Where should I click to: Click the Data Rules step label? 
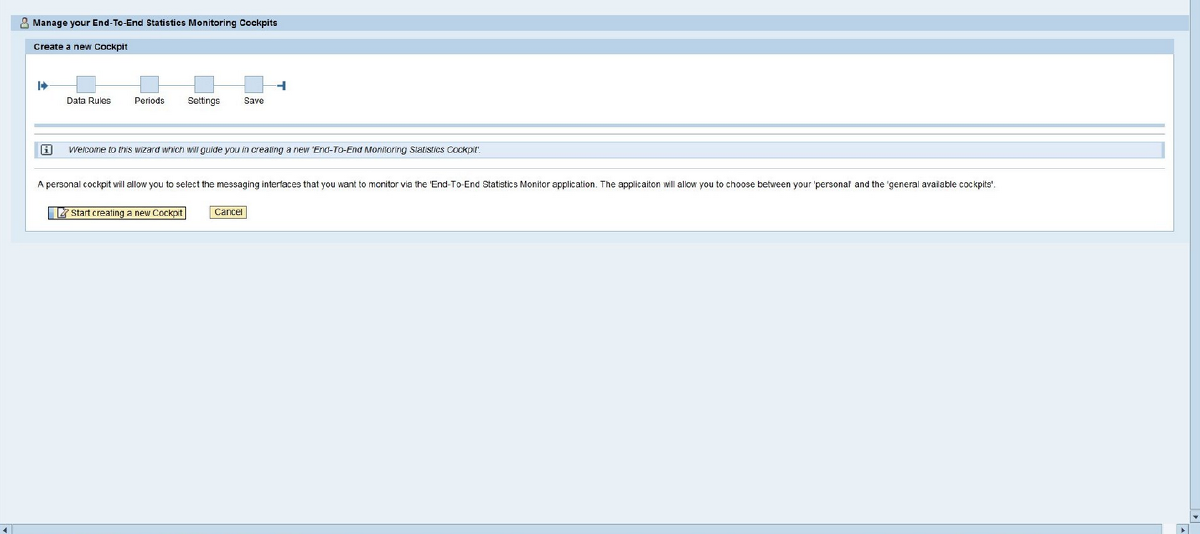[88, 101]
